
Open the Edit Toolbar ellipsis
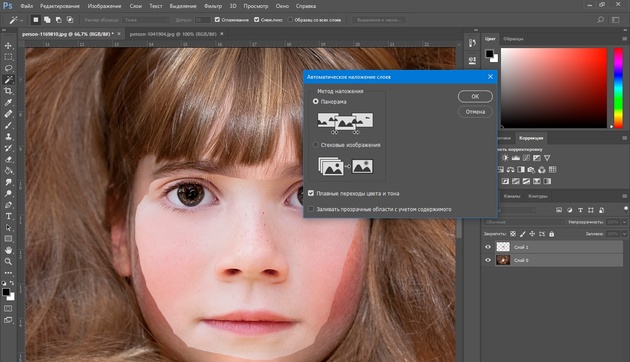[x=8, y=273]
